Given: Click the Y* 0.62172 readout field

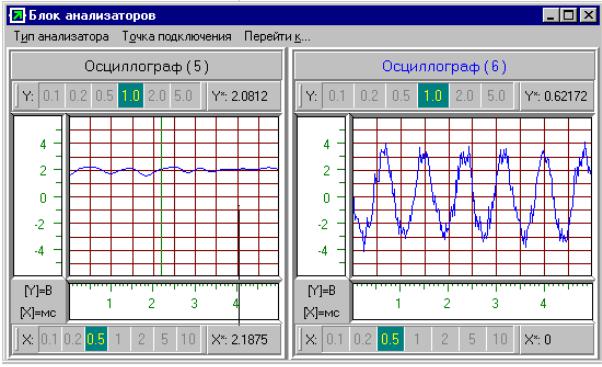Looking at the screenshot, I should coord(557,96).
